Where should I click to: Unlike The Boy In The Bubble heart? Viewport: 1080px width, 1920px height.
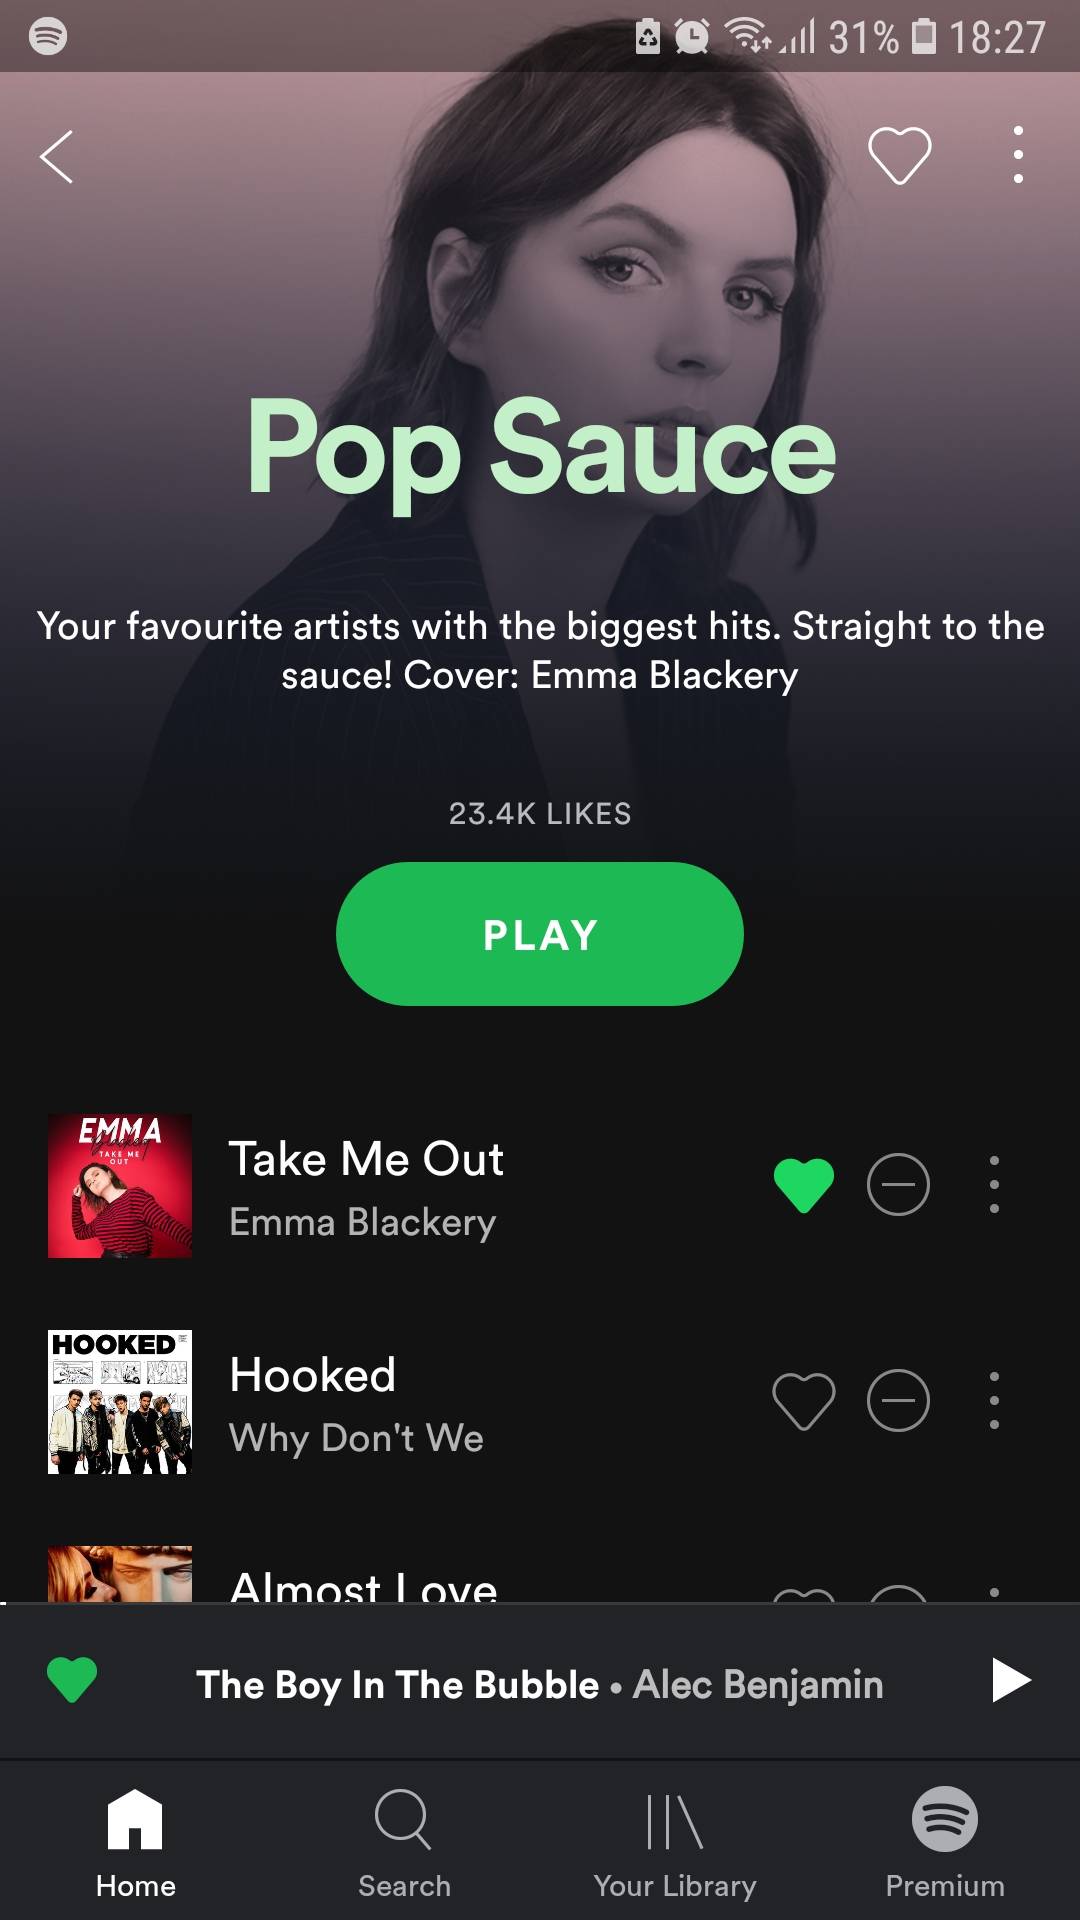coord(72,1680)
